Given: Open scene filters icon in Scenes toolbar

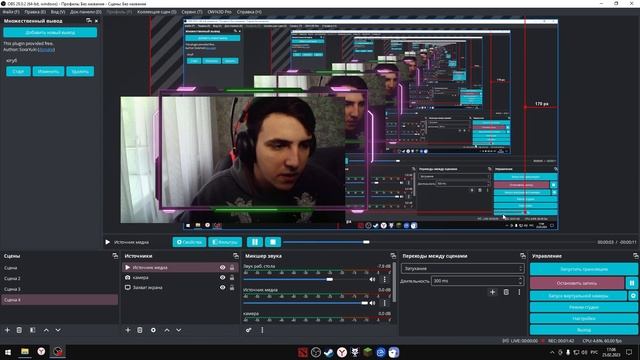Looking at the screenshot, I should (x=32, y=330).
